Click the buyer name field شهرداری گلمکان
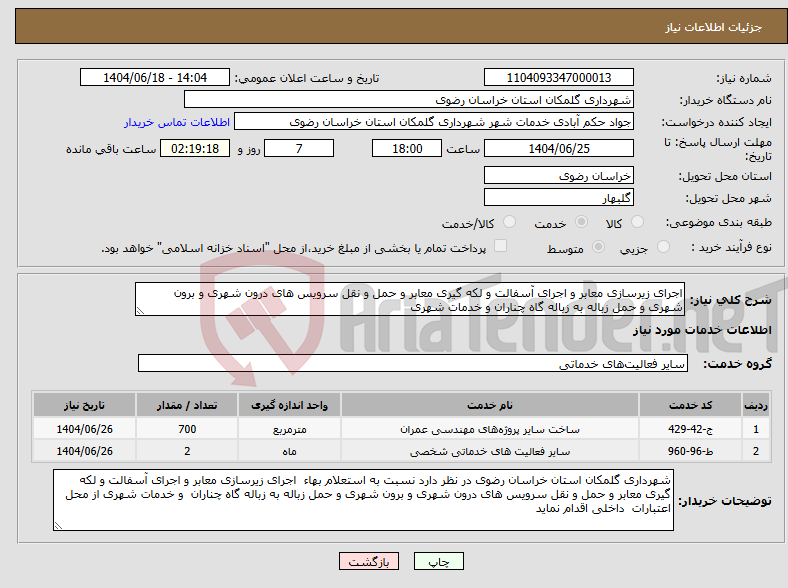 tap(409, 100)
